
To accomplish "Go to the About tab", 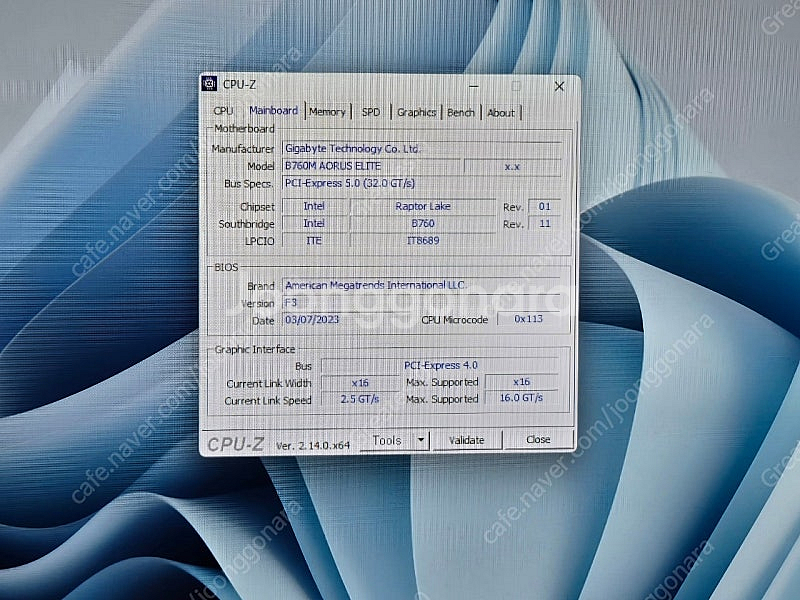I will coord(501,113).
